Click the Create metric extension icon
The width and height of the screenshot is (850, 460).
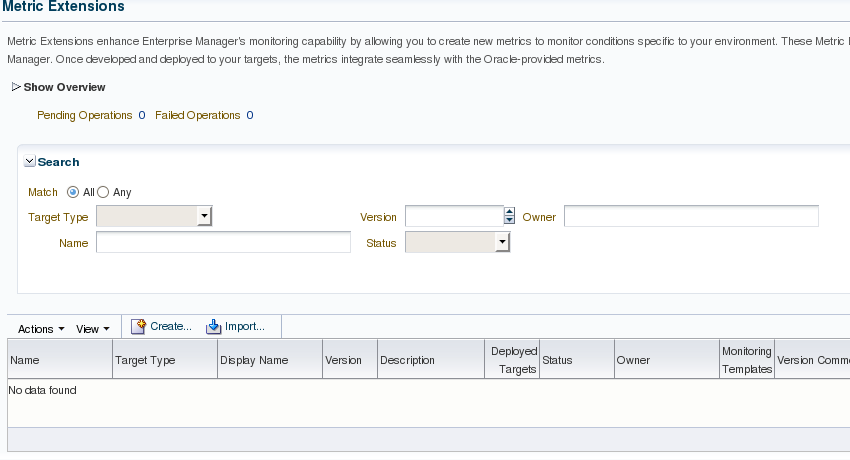pos(139,327)
